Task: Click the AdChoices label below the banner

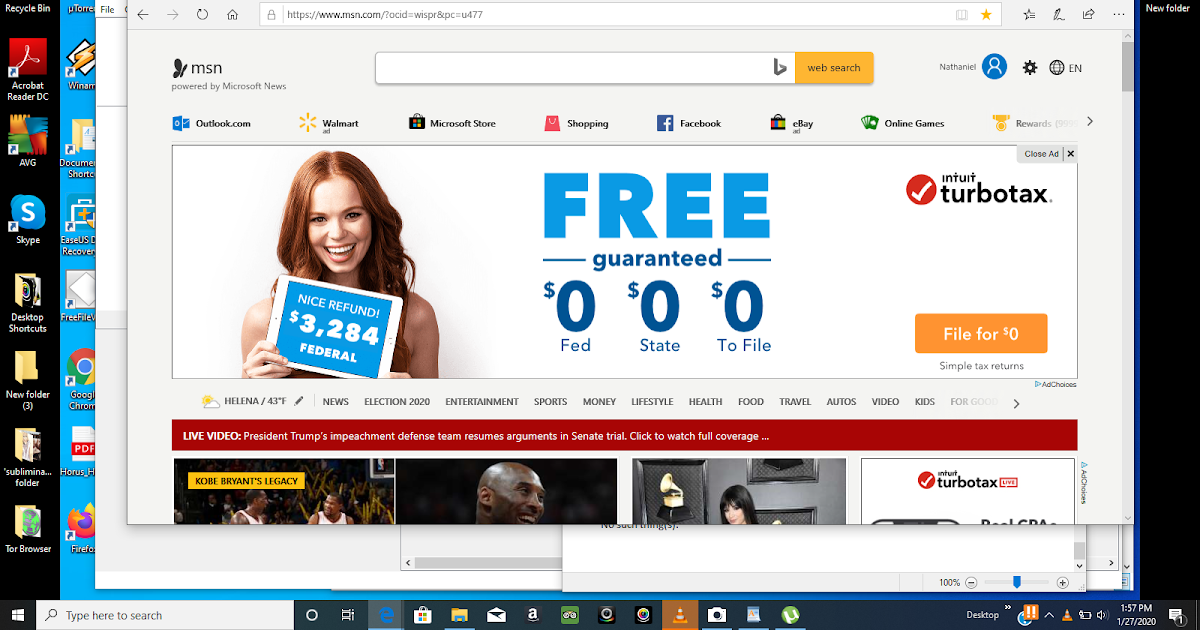Action: click(1056, 384)
